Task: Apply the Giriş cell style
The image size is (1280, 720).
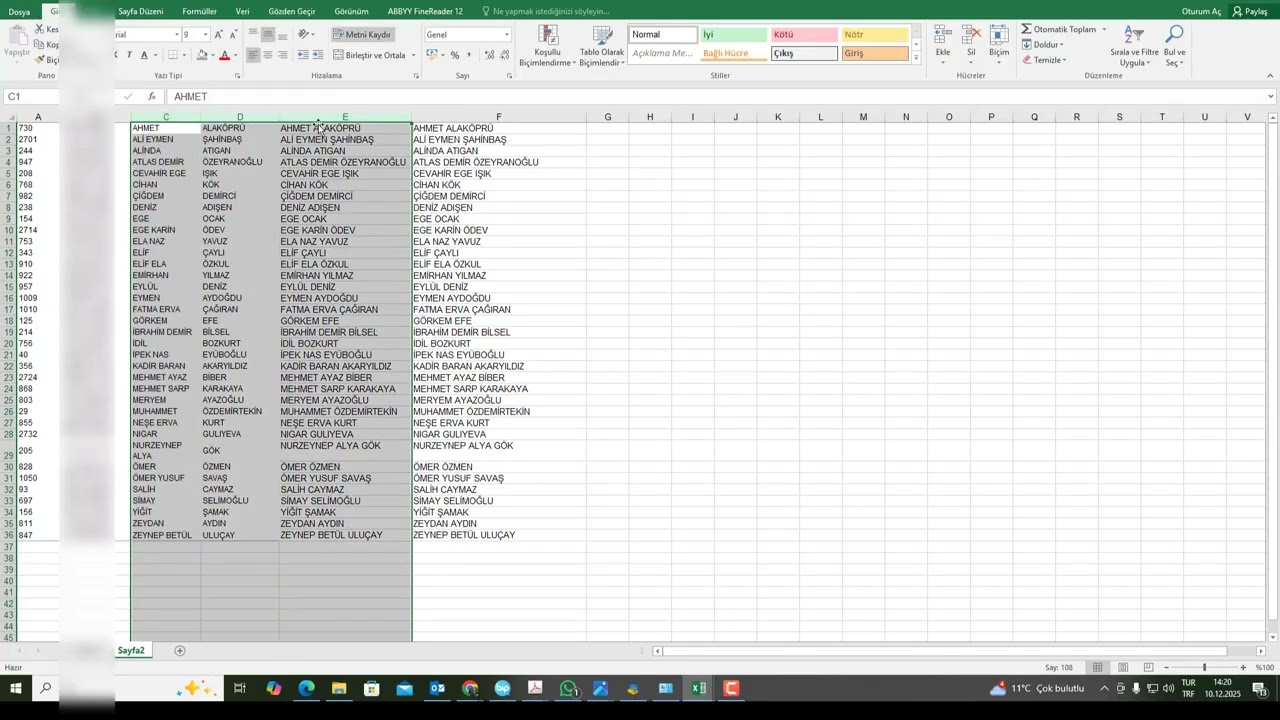Action: tap(874, 53)
